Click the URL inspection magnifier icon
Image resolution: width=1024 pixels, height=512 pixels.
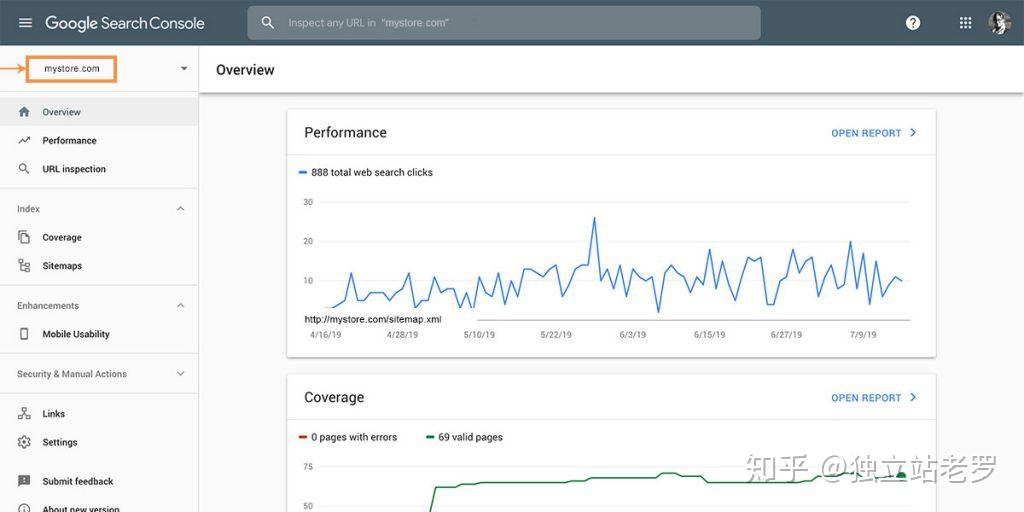(x=24, y=168)
